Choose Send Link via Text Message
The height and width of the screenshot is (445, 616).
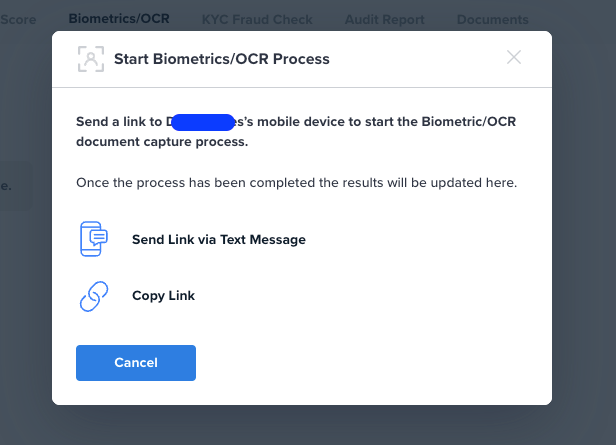click(x=218, y=240)
